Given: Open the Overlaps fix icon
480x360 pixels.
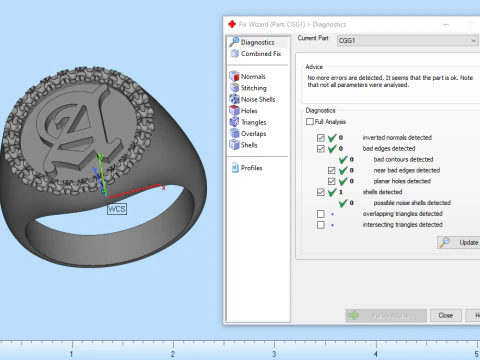Looking at the screenshot, I should point(234,133).
